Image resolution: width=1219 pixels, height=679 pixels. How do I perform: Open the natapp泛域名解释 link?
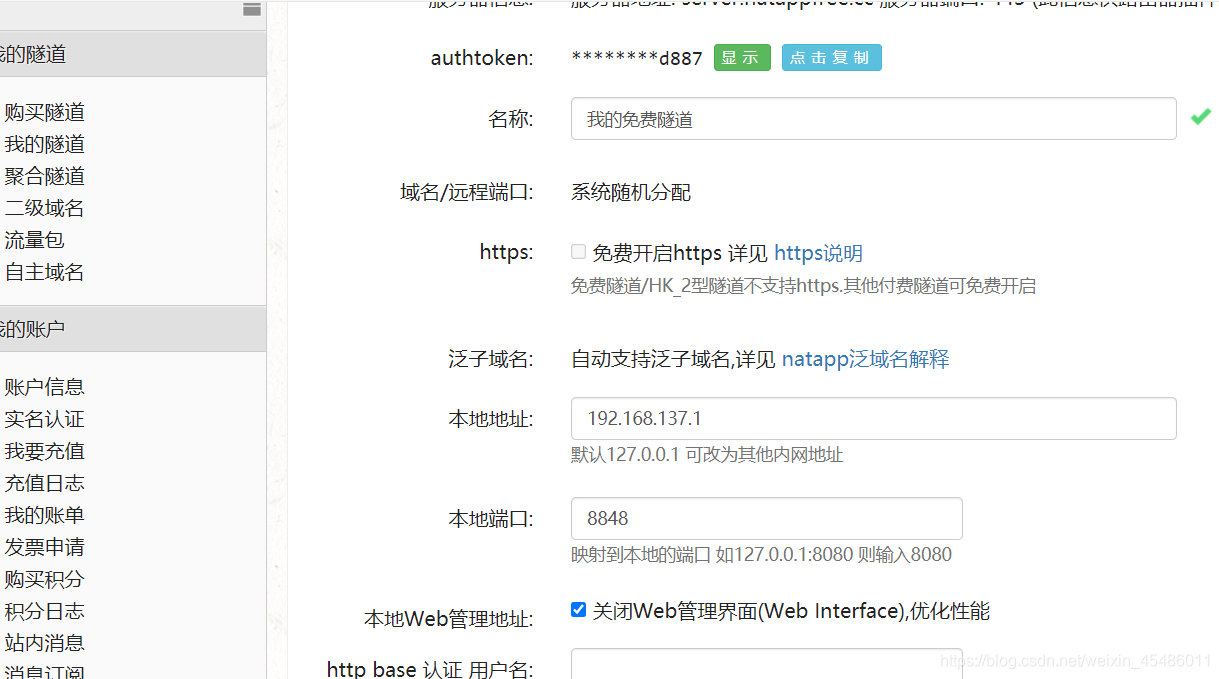(865, 360)
